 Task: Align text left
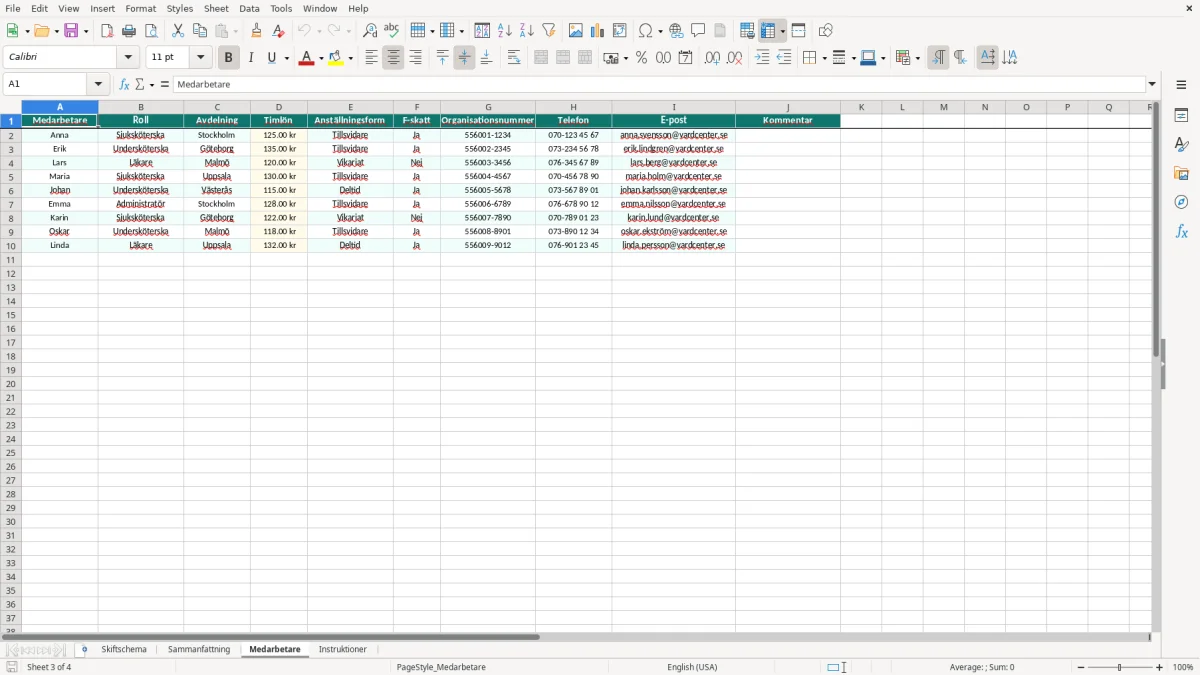(x=371, y=58)
